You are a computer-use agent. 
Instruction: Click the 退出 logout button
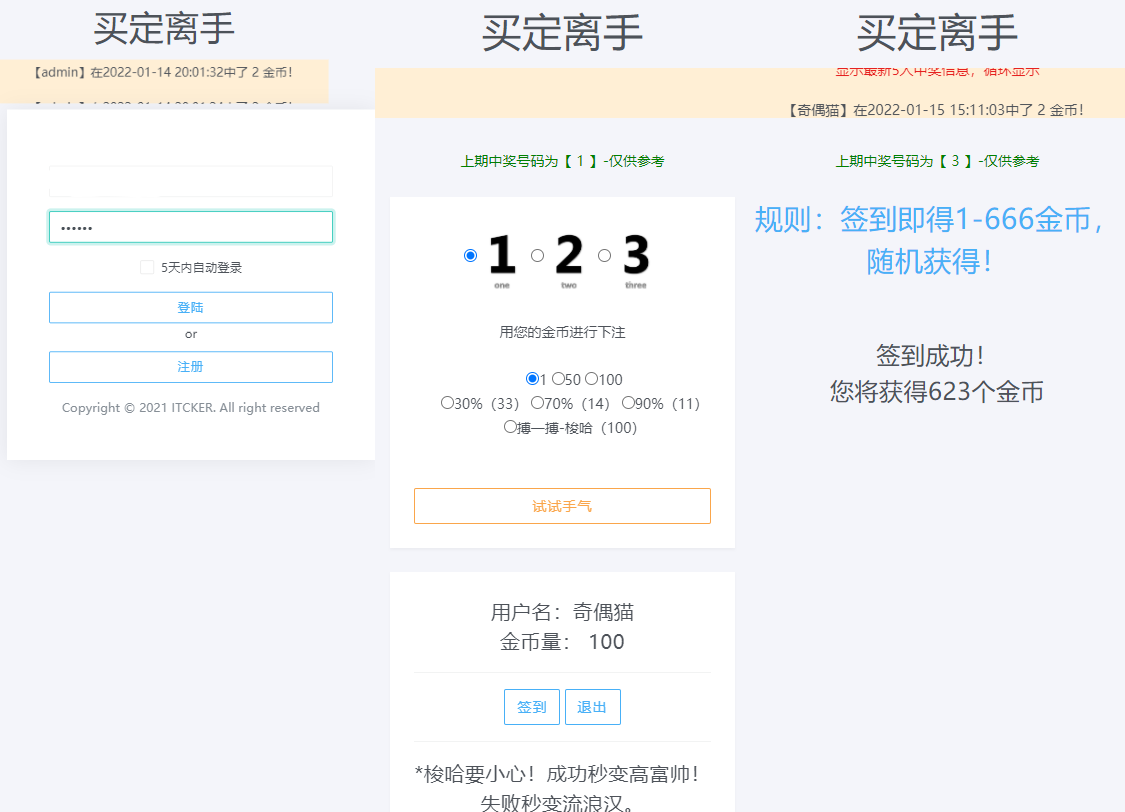[x=592, y=706]
